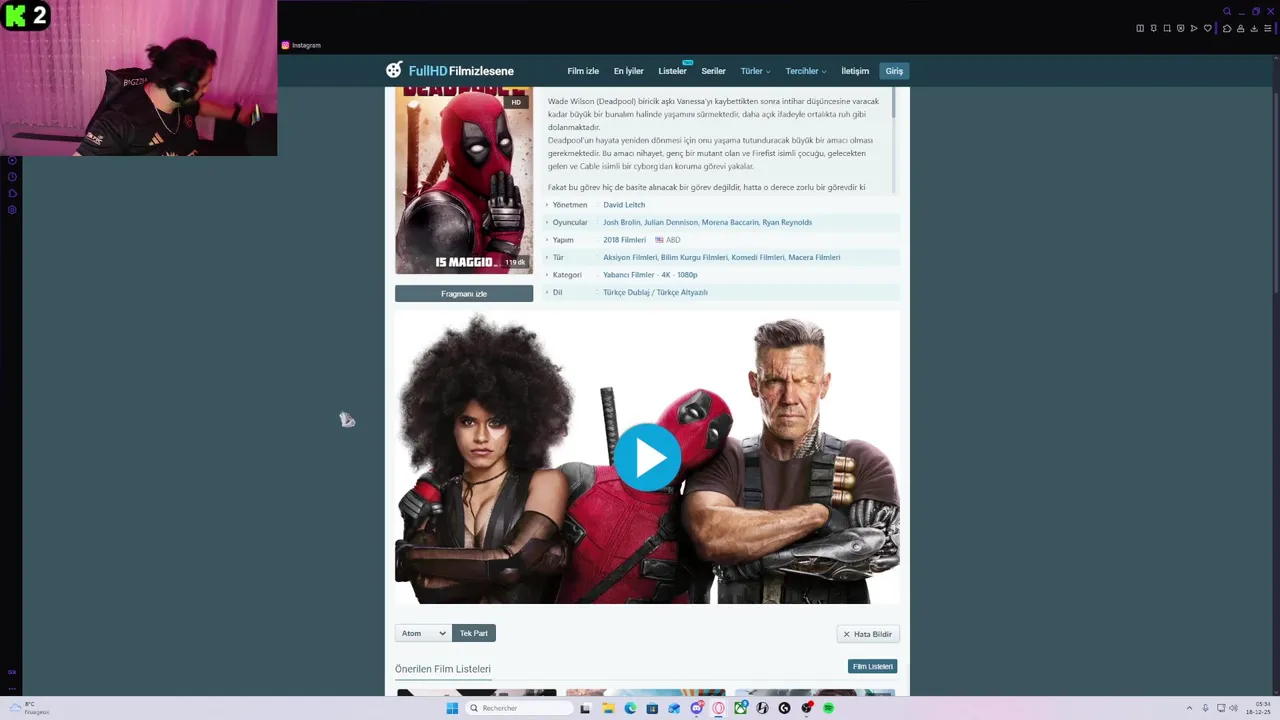The image size is (1280, 720).
Task: Open Spotify from taskbar
Action: click(x=828, y=708)
